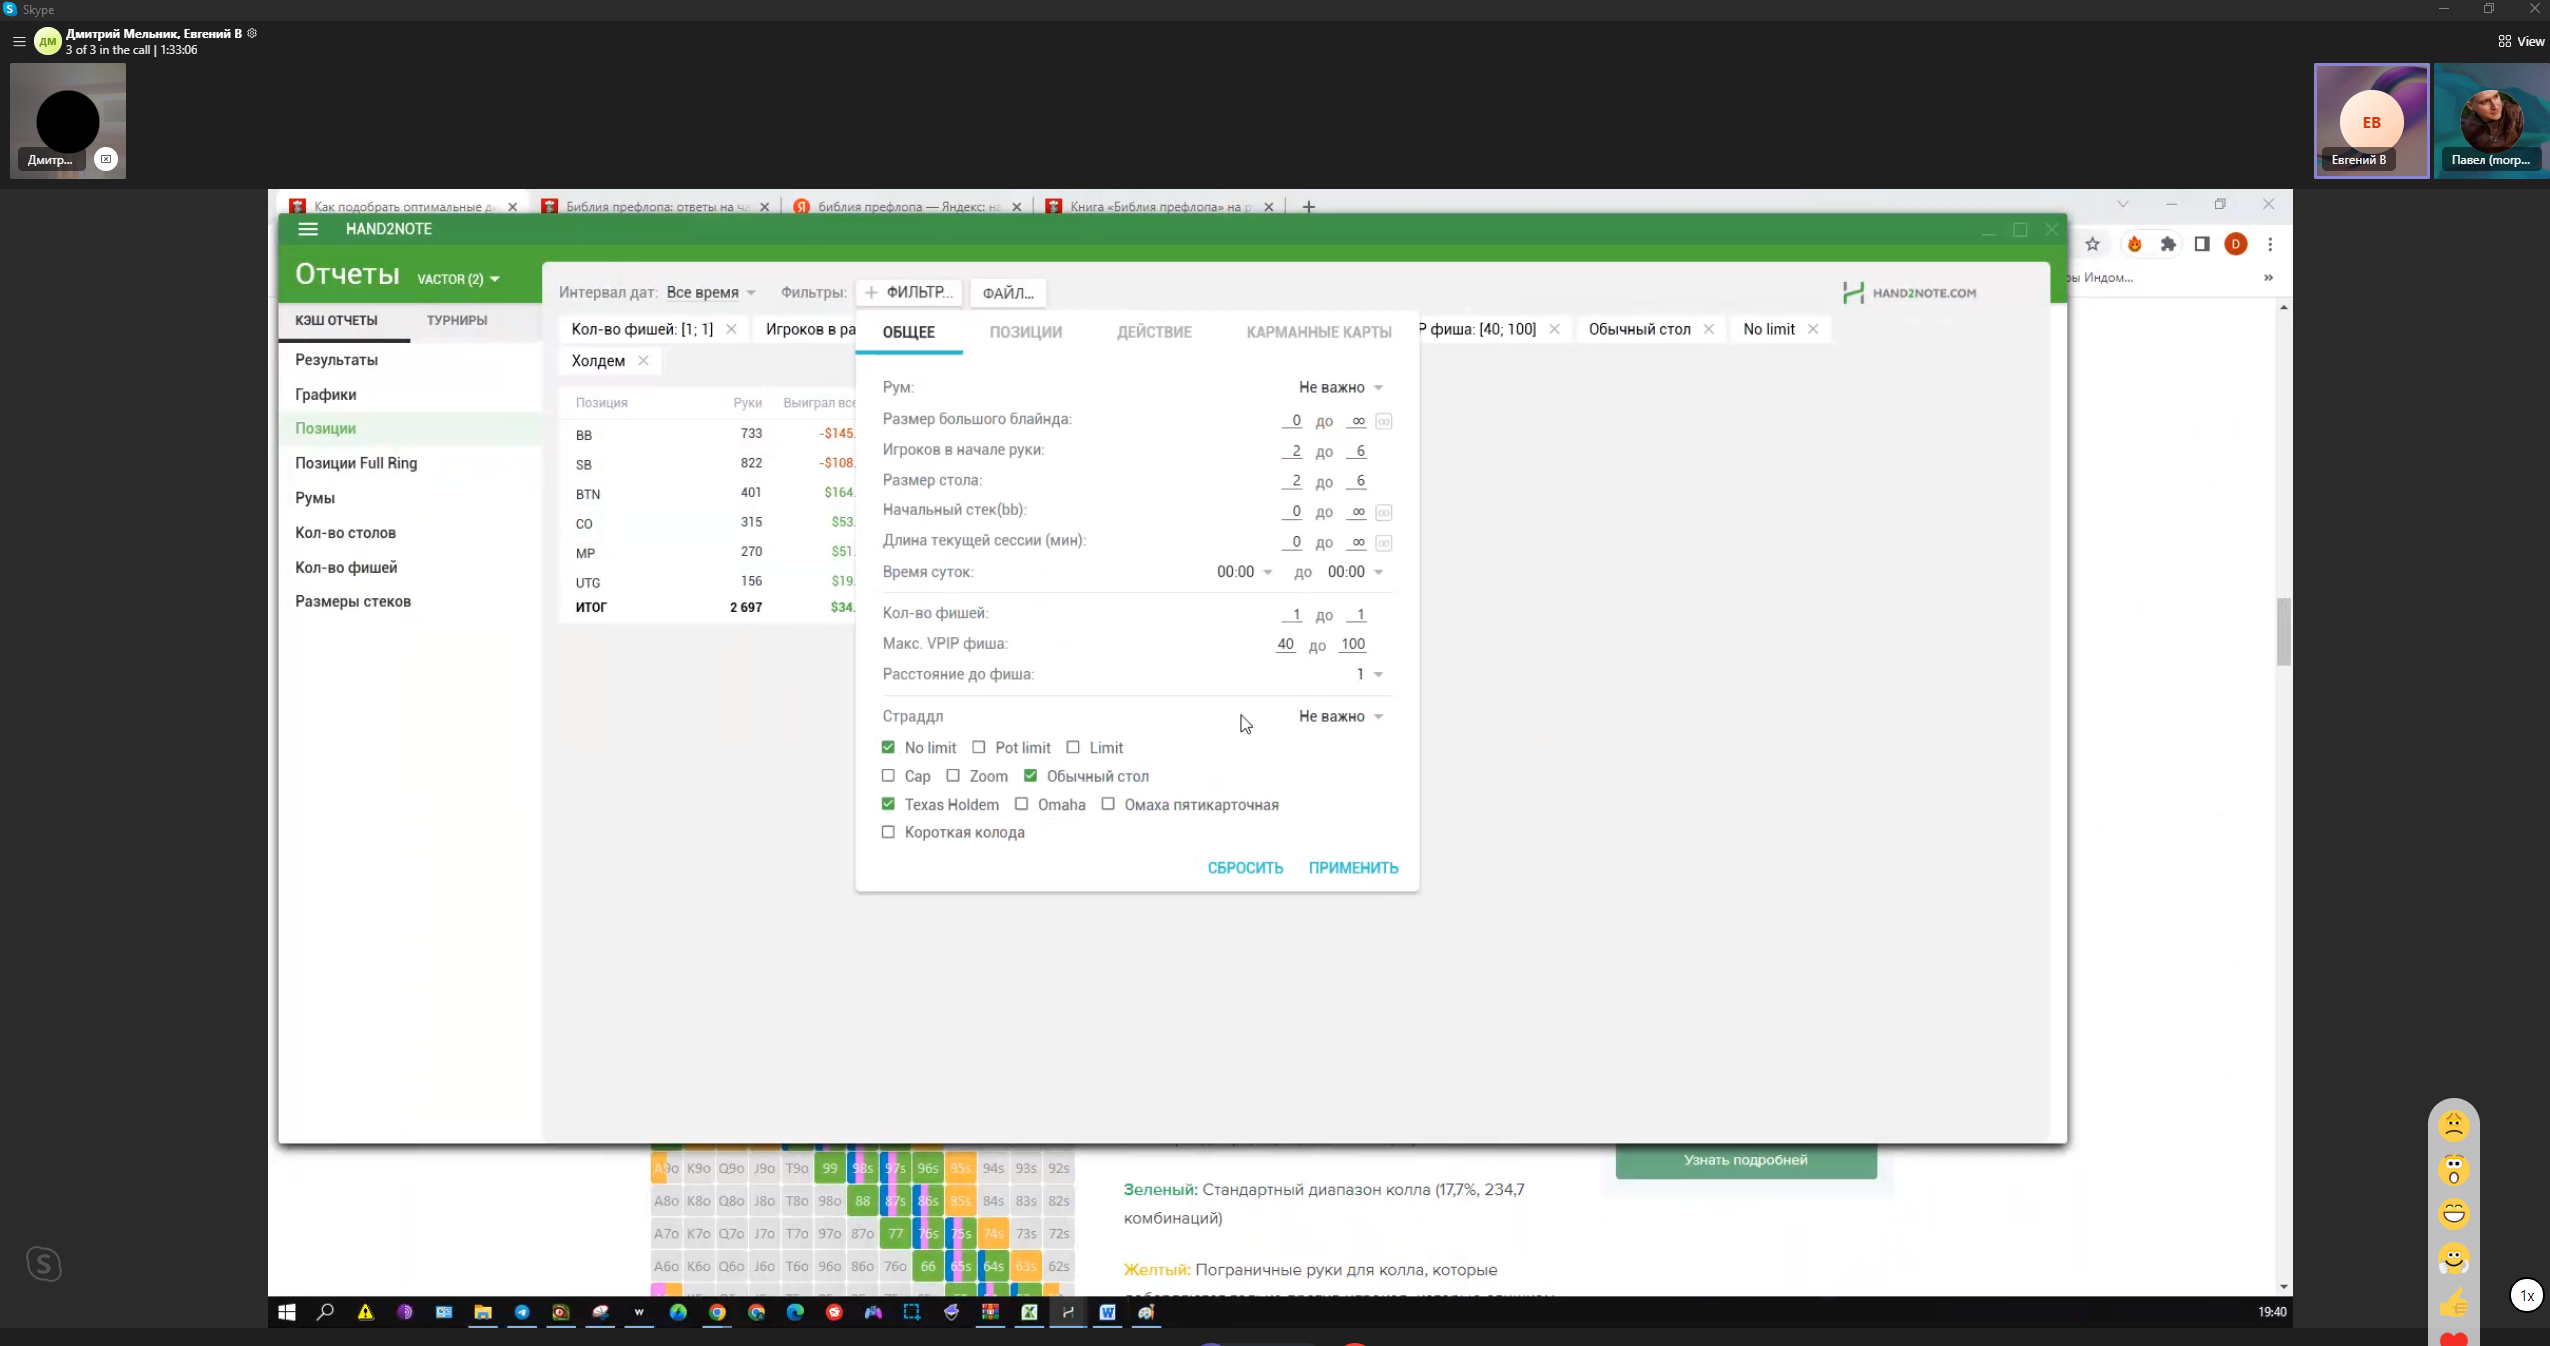The height and width of the screenshot is (1346, 2550).
Task: Check the Pot limit checkbox
Action: tap(979, 747)
